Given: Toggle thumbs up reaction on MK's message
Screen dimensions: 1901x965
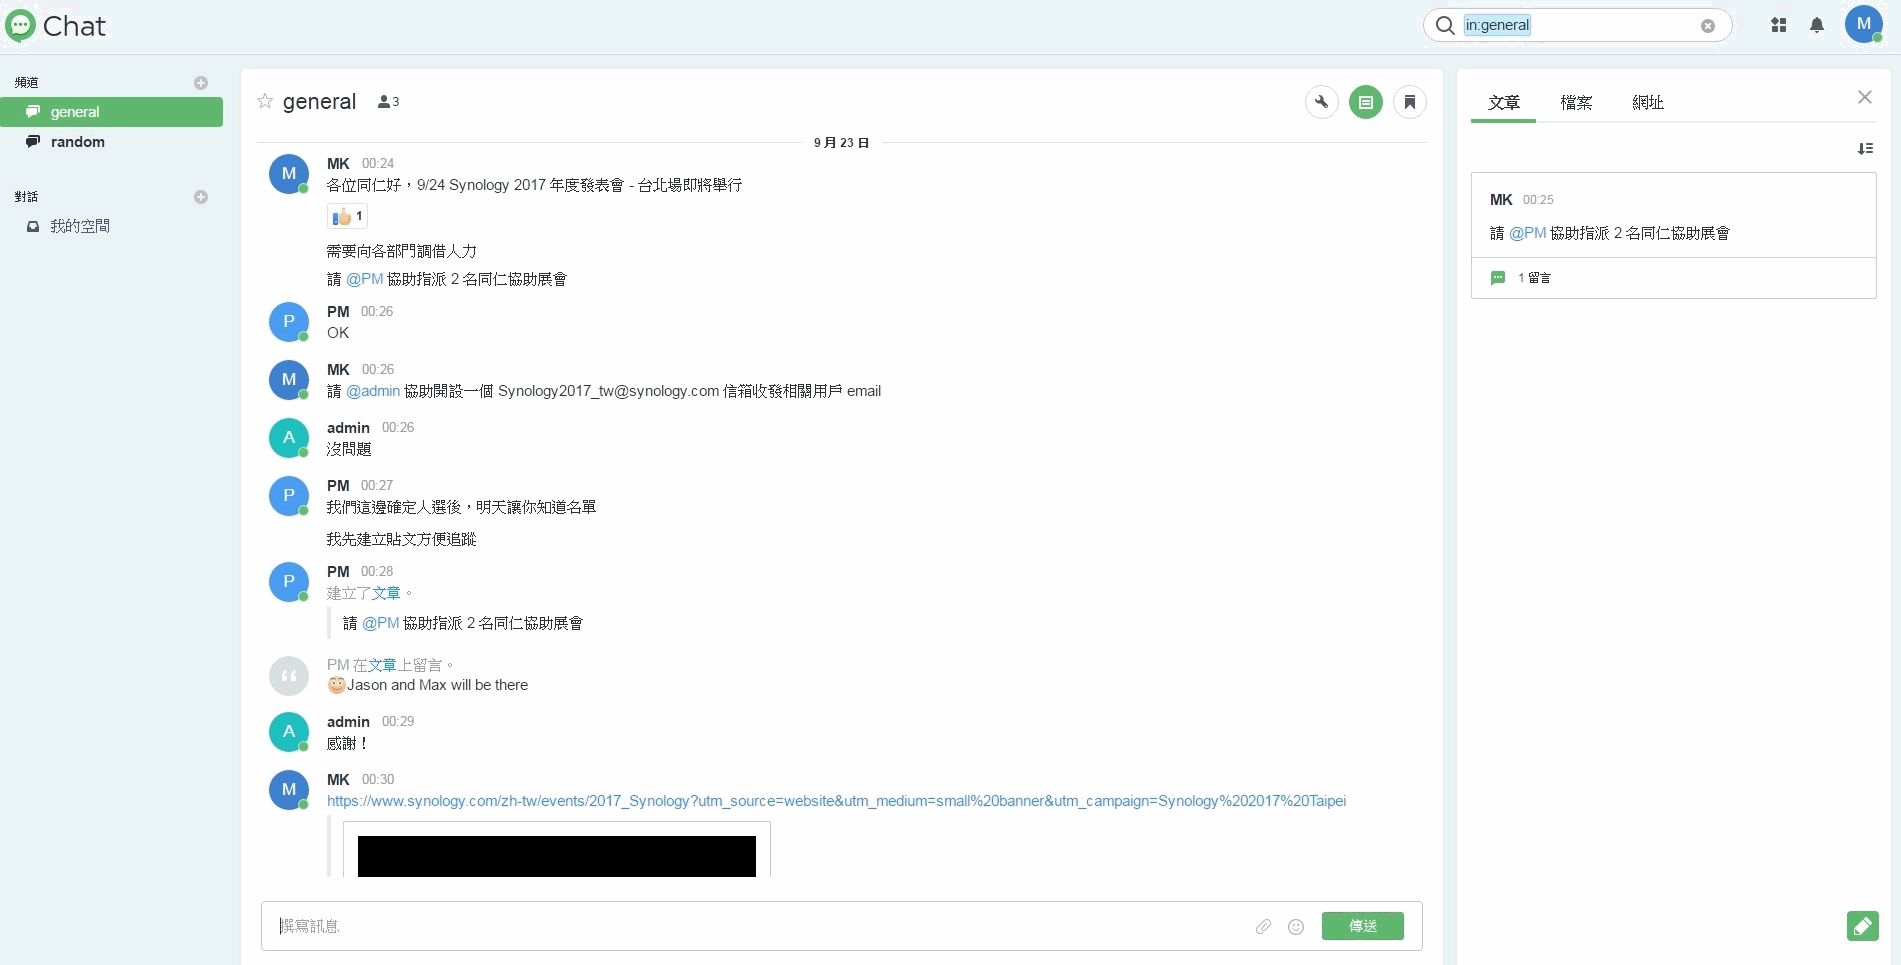Looking at the screenshot, I should [347, 217].
